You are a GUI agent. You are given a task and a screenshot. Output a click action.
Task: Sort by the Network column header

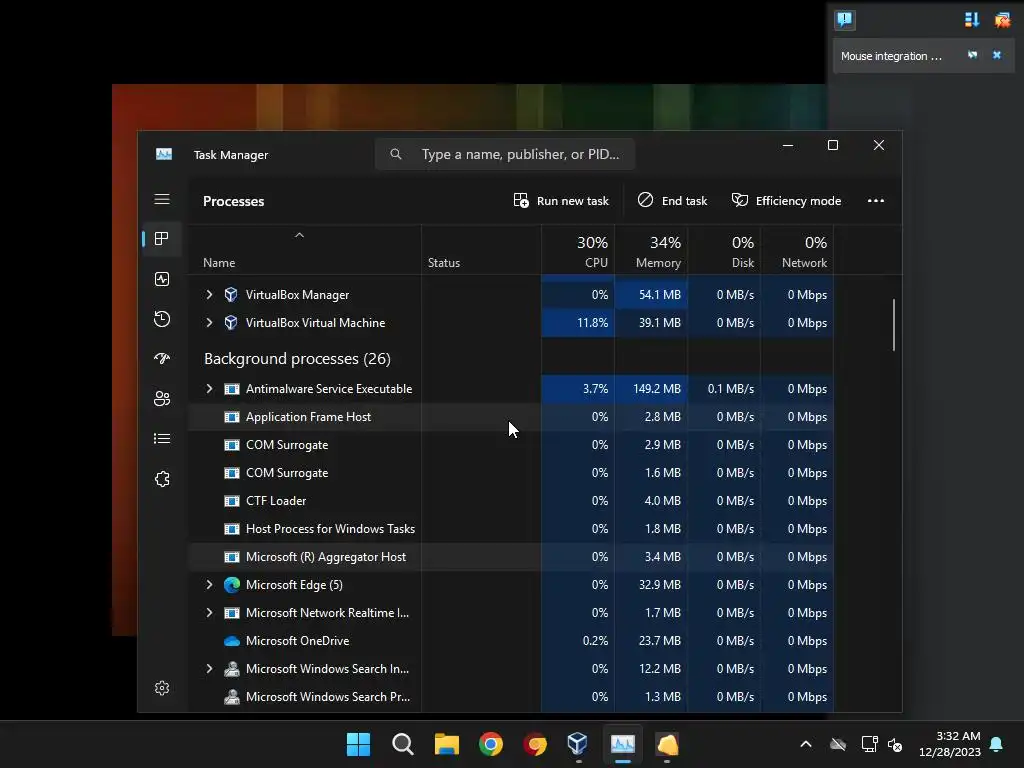tap(797, 251)
